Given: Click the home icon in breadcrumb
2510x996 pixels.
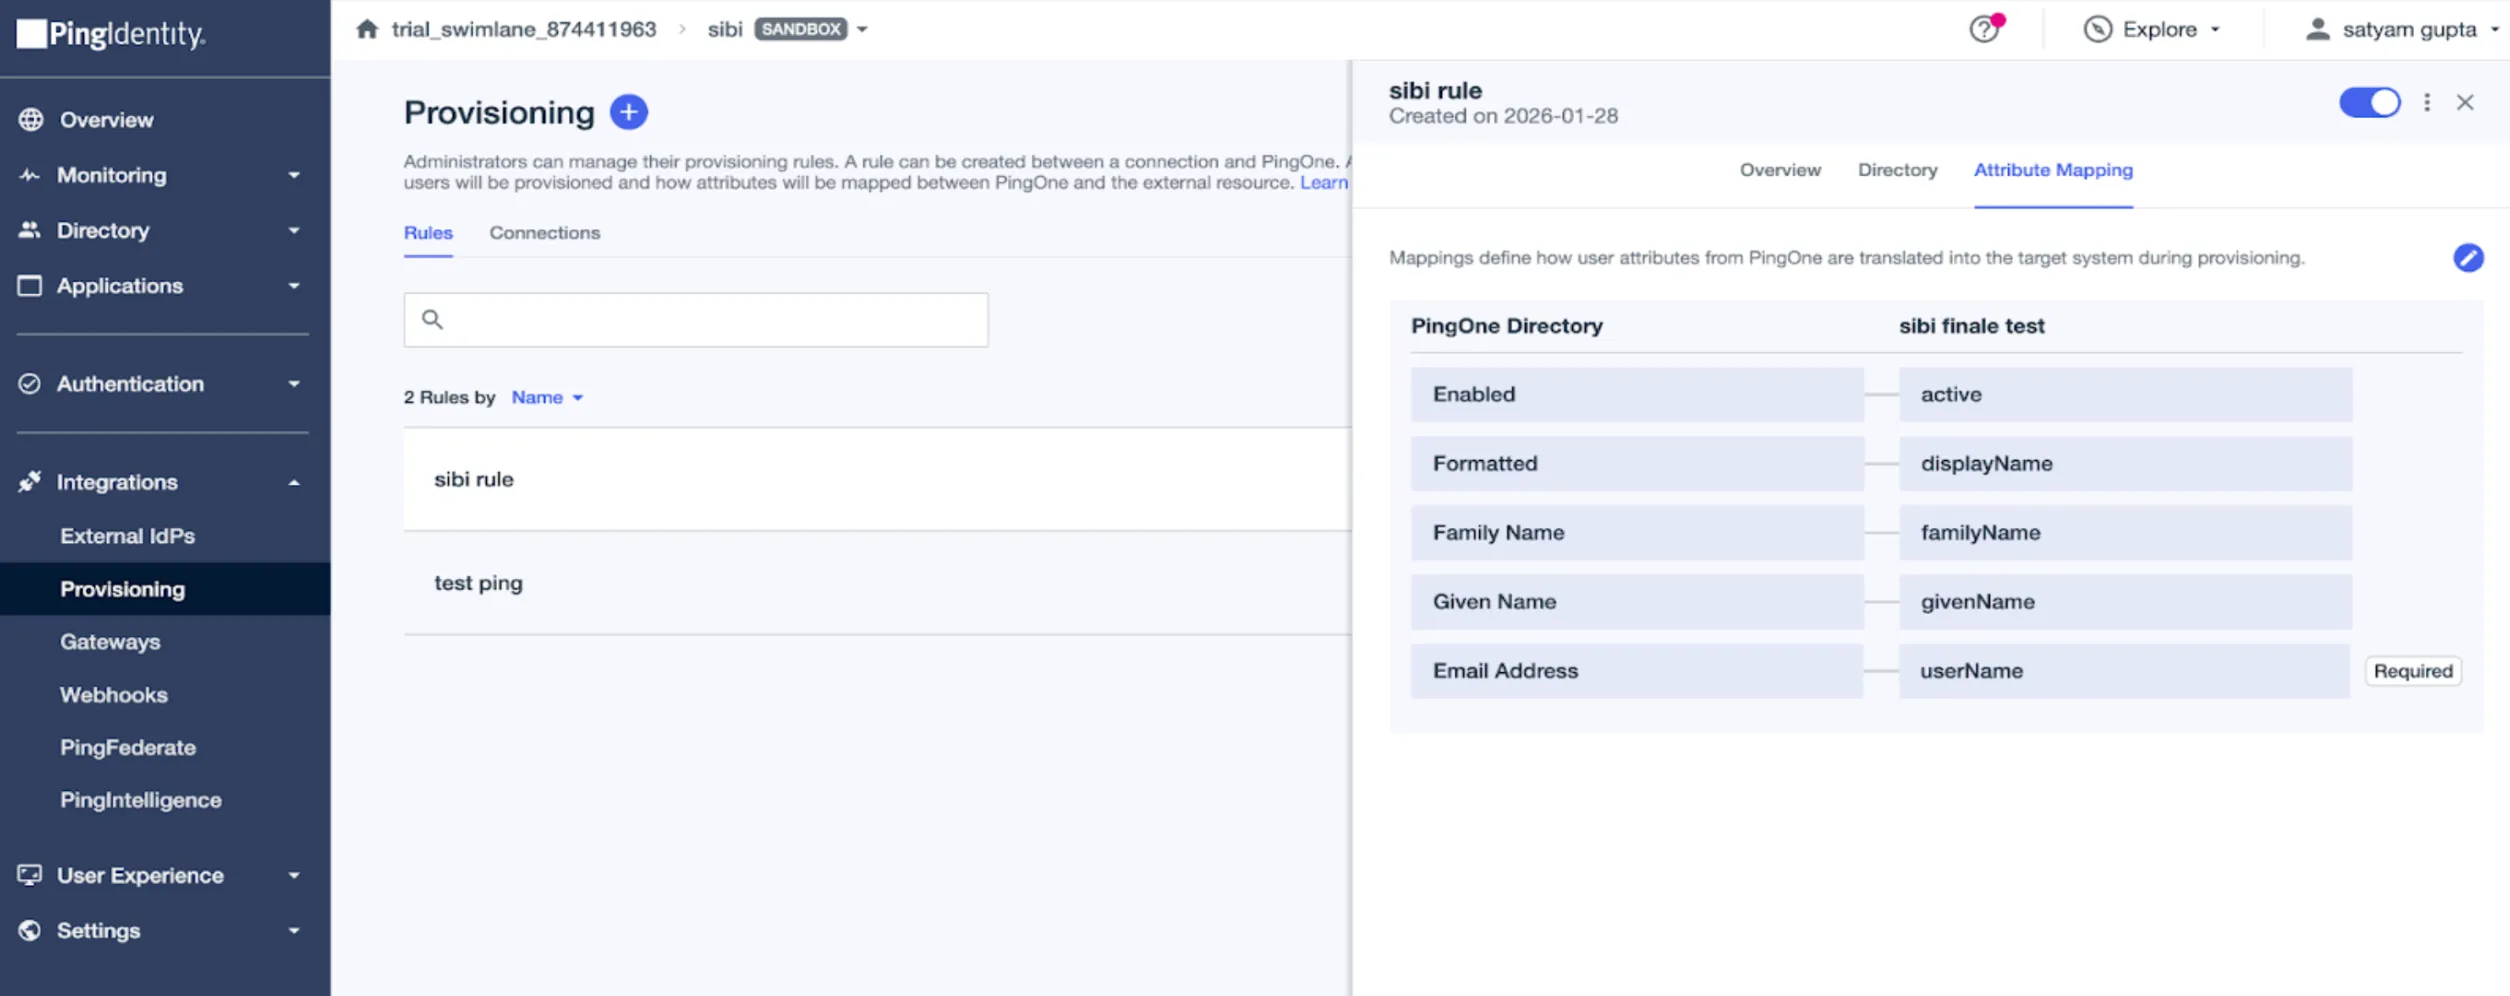Looking at the screenshot, I should point(367,29).
